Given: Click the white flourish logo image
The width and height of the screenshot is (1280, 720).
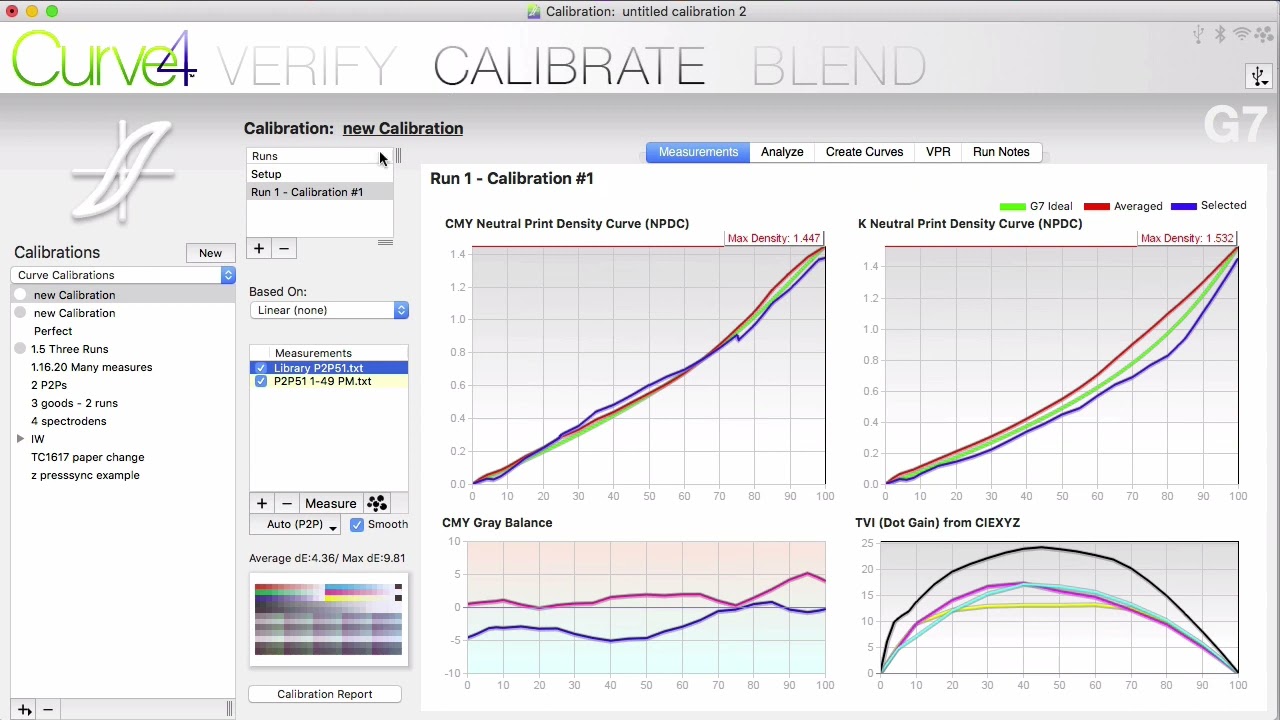Looking at the screenshot, I should 122,170.
